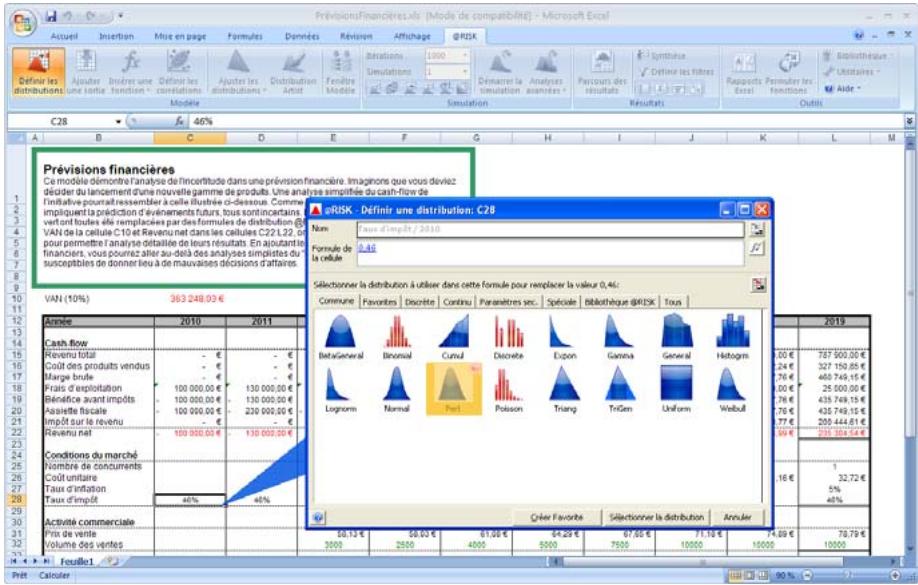Click the Histogrm distribution icon

732,332
